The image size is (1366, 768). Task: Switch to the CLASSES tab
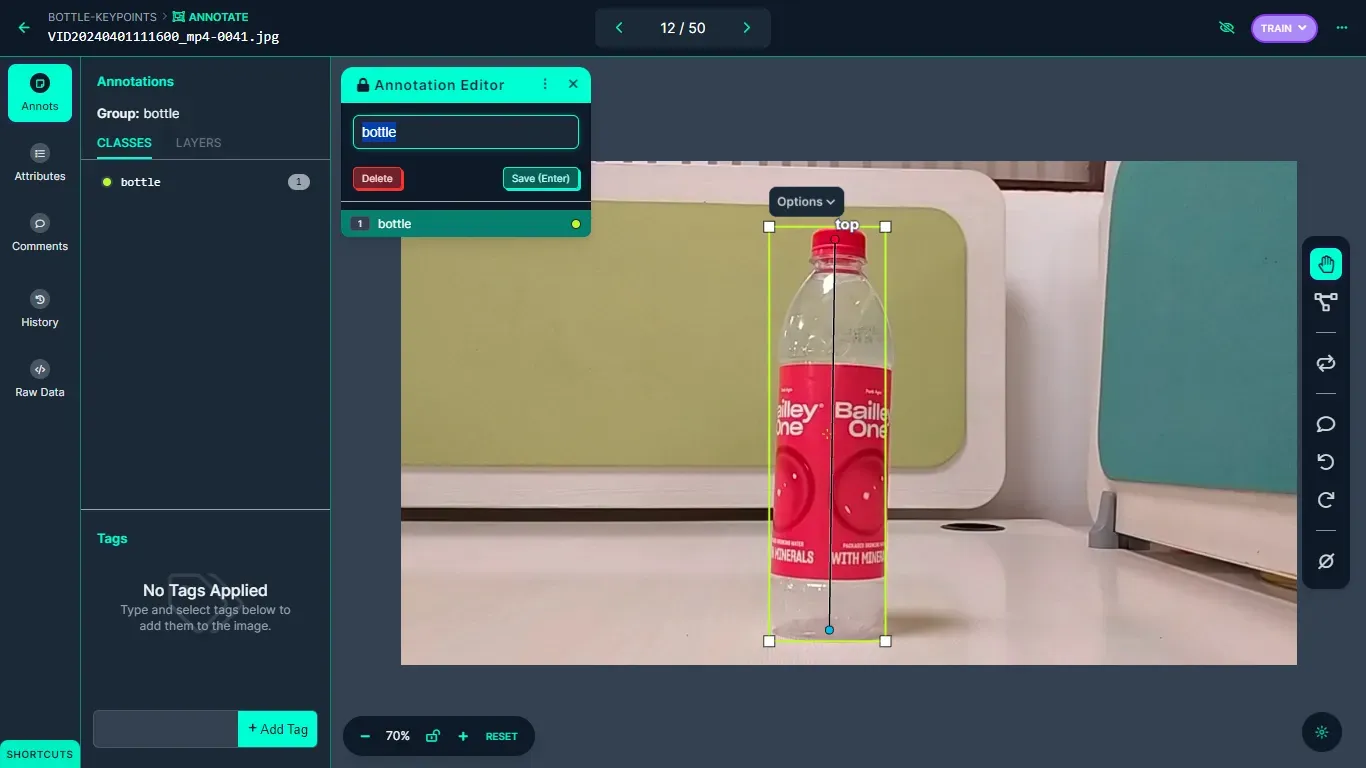tap(123, 143)
